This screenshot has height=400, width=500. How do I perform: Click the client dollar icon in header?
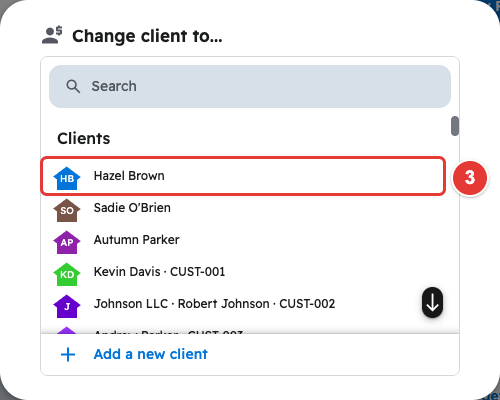pyautogui.click(x=52, y=35)
